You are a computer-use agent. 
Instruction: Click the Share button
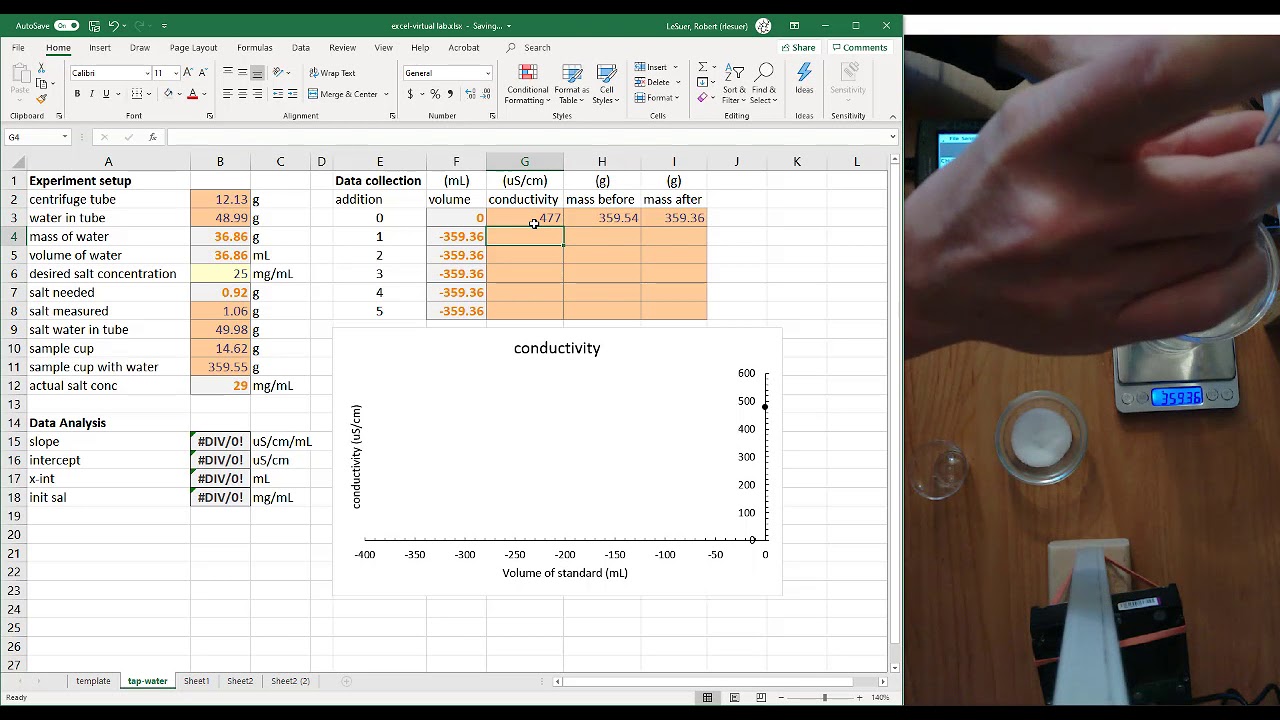tap(798, 47)
